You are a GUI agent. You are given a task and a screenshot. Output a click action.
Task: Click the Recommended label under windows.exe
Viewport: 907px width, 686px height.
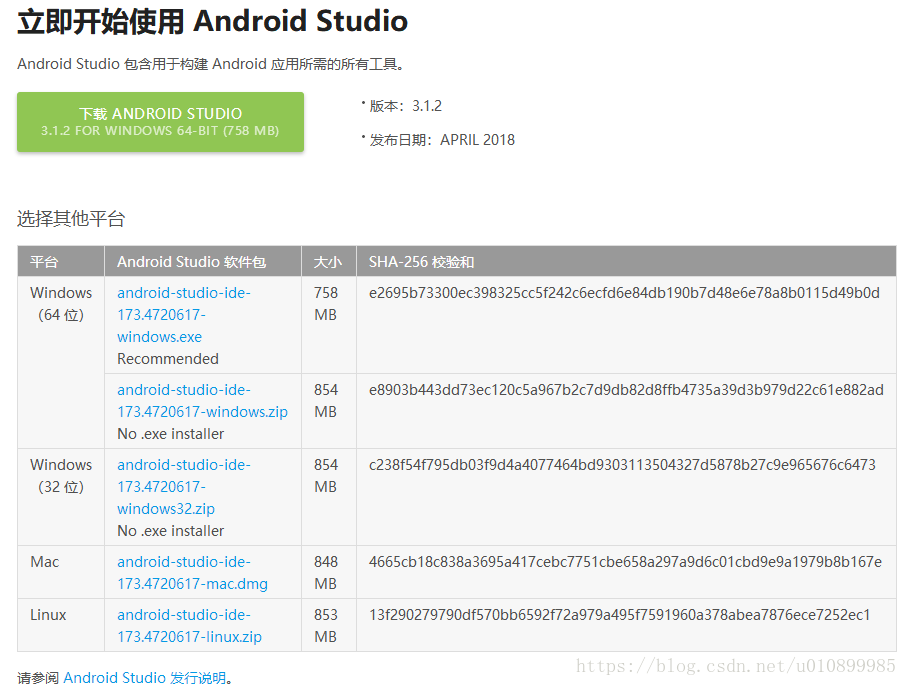(x=168, y=359)
